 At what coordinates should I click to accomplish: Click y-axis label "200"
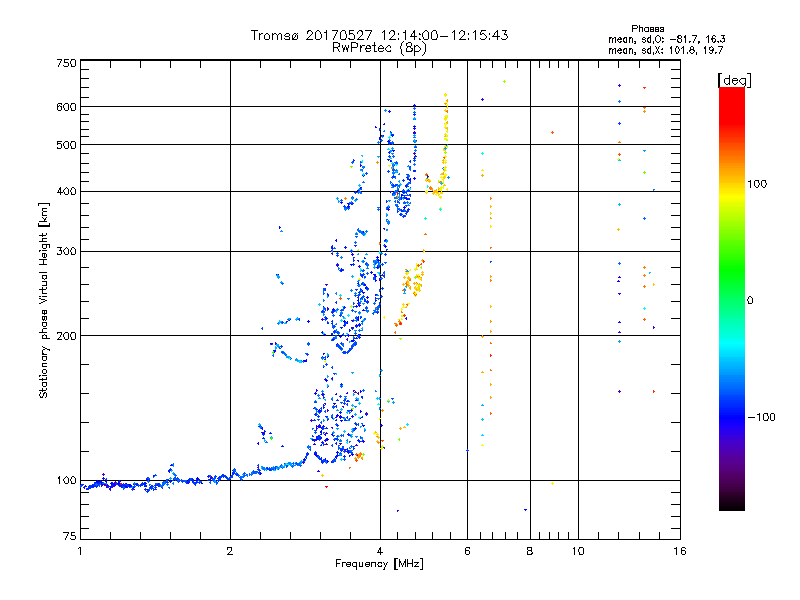point(66,336)
